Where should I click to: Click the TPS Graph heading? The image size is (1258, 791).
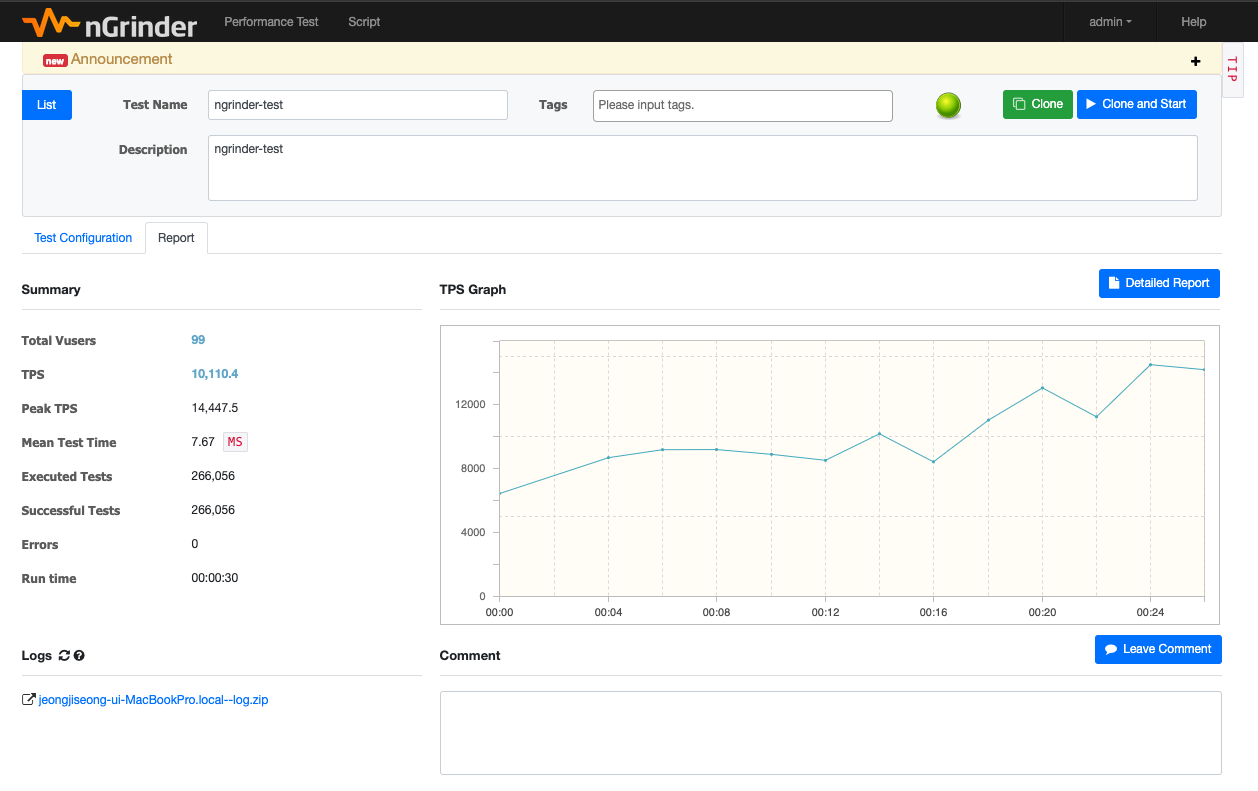[x=473, y=290]
